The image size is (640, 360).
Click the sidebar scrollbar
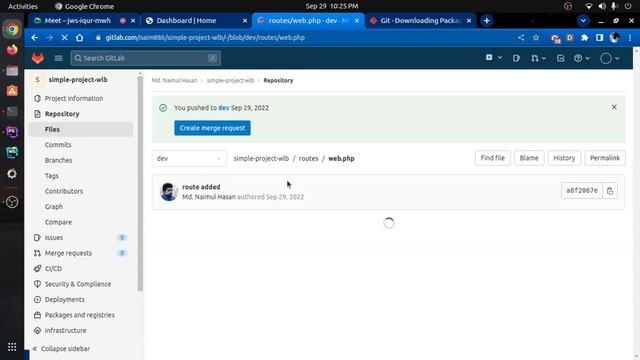[x=140, y=184]
